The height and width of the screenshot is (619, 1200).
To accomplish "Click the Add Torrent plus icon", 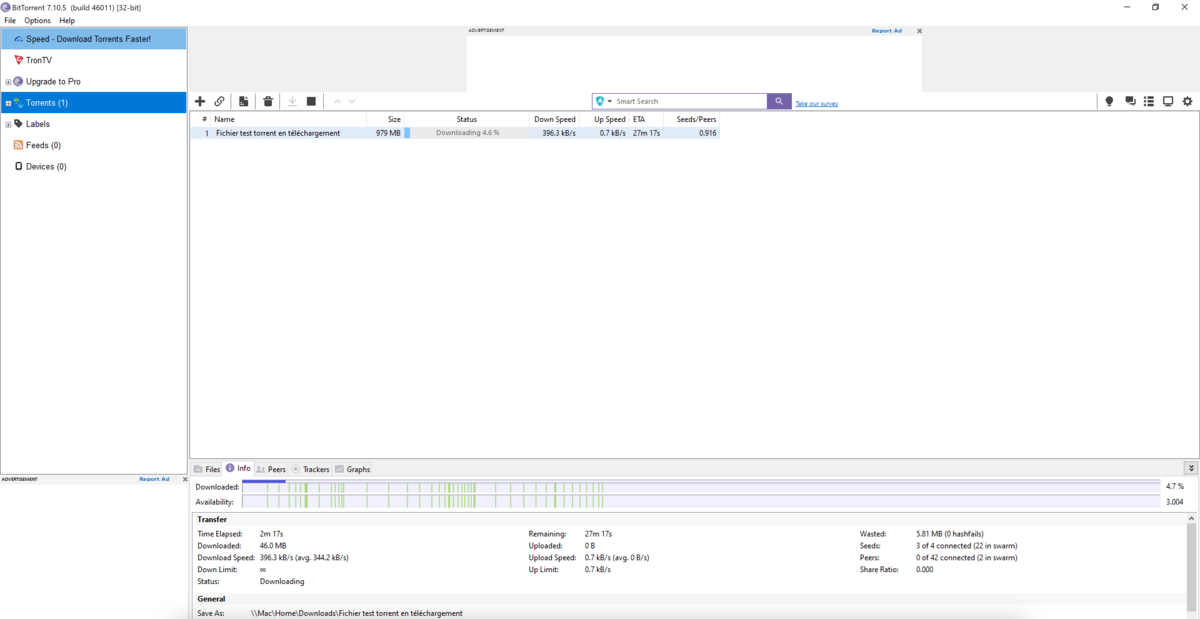I will pyautogui.click(x=200, y=101).
